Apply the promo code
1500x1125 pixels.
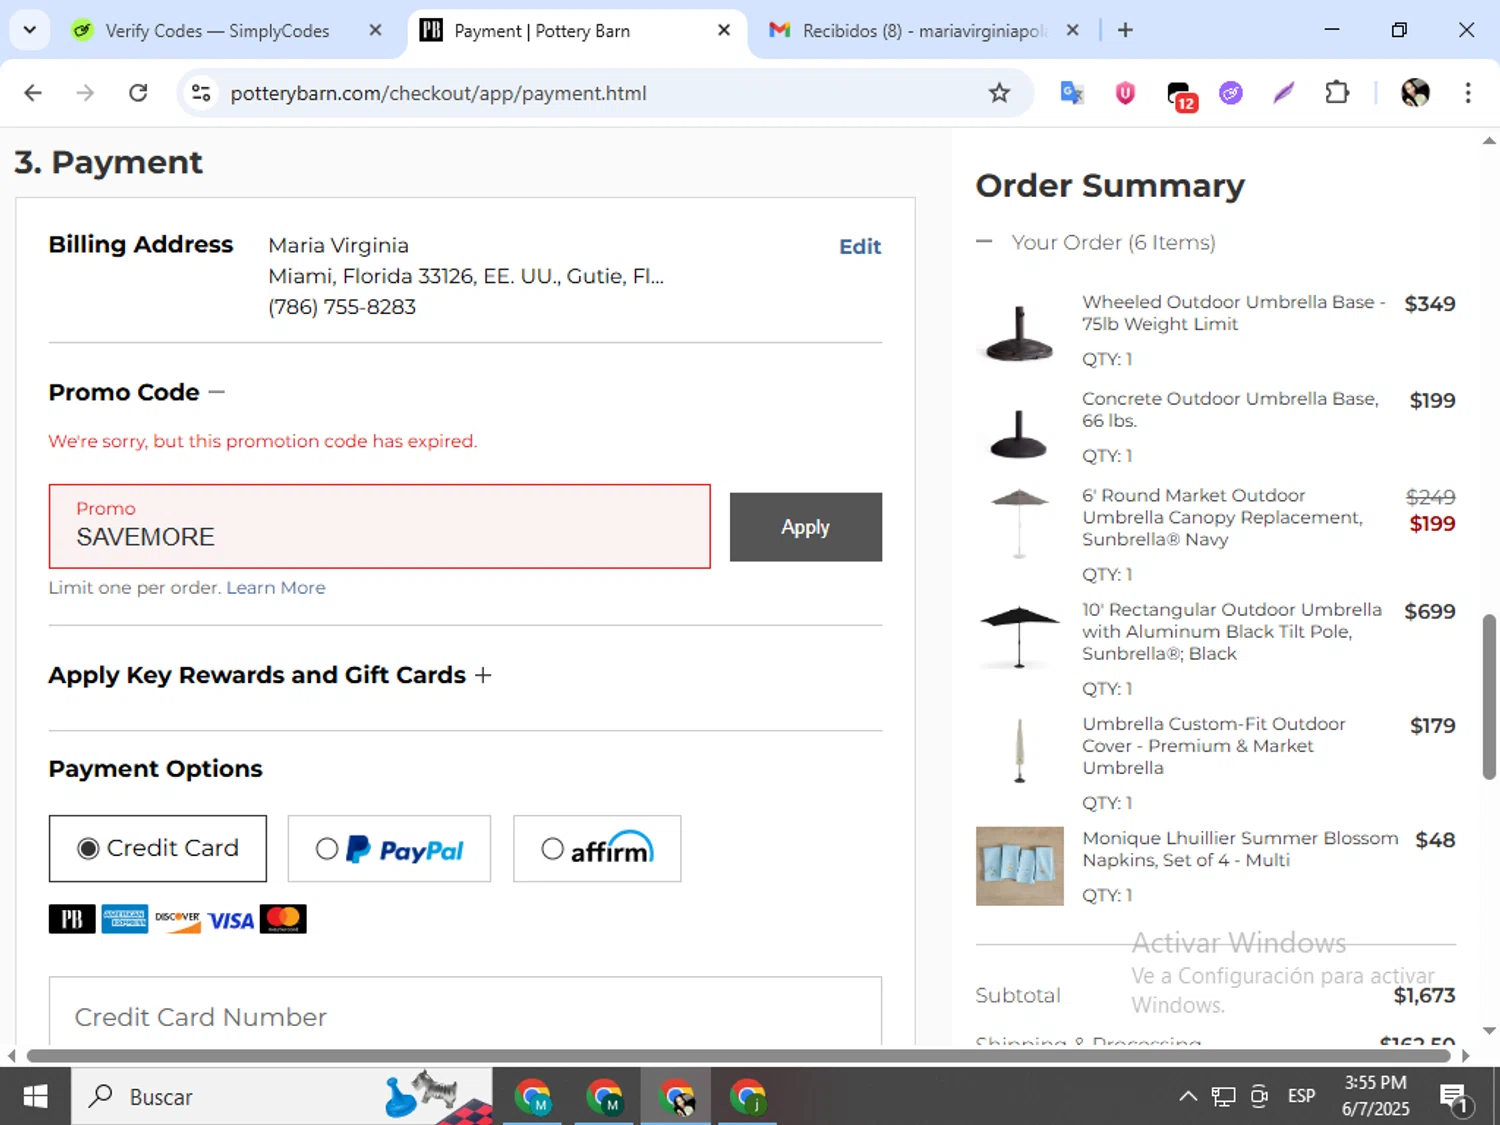coord(805,527)
